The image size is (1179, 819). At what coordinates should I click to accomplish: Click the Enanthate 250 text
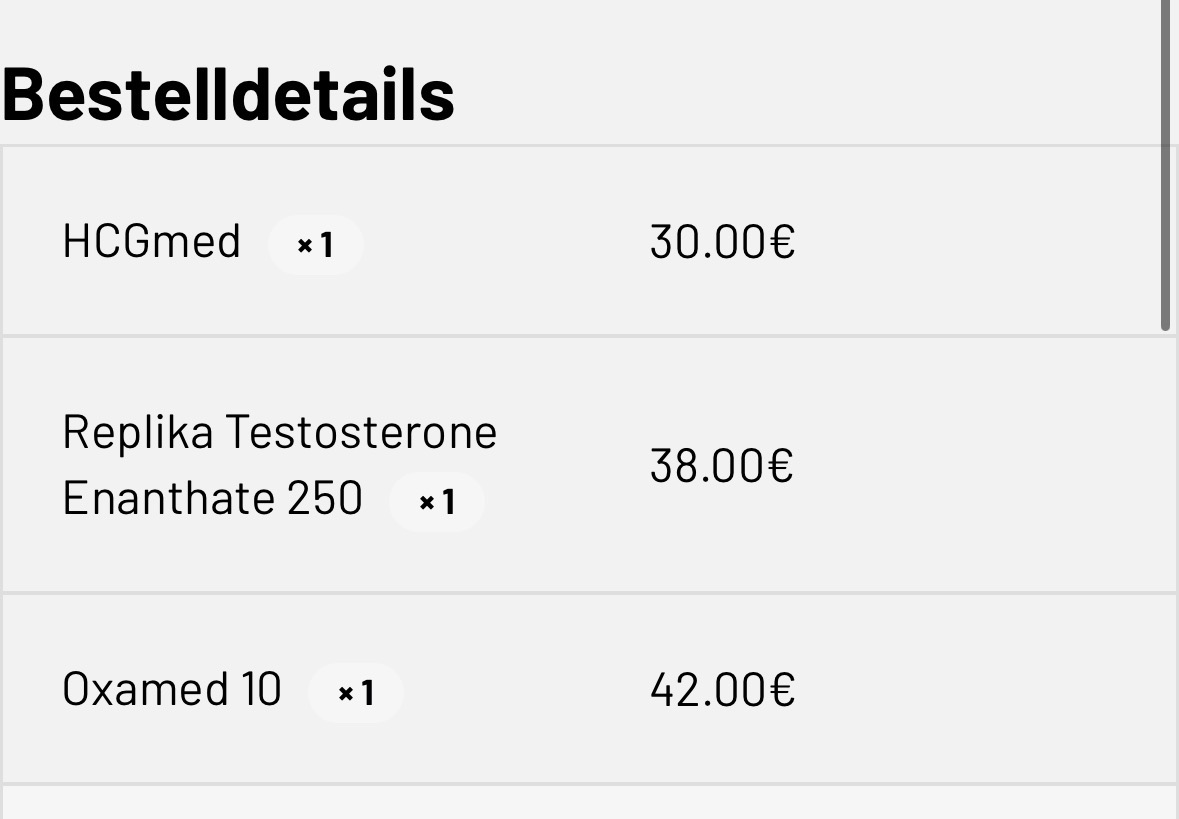click(x=212, y=497)
